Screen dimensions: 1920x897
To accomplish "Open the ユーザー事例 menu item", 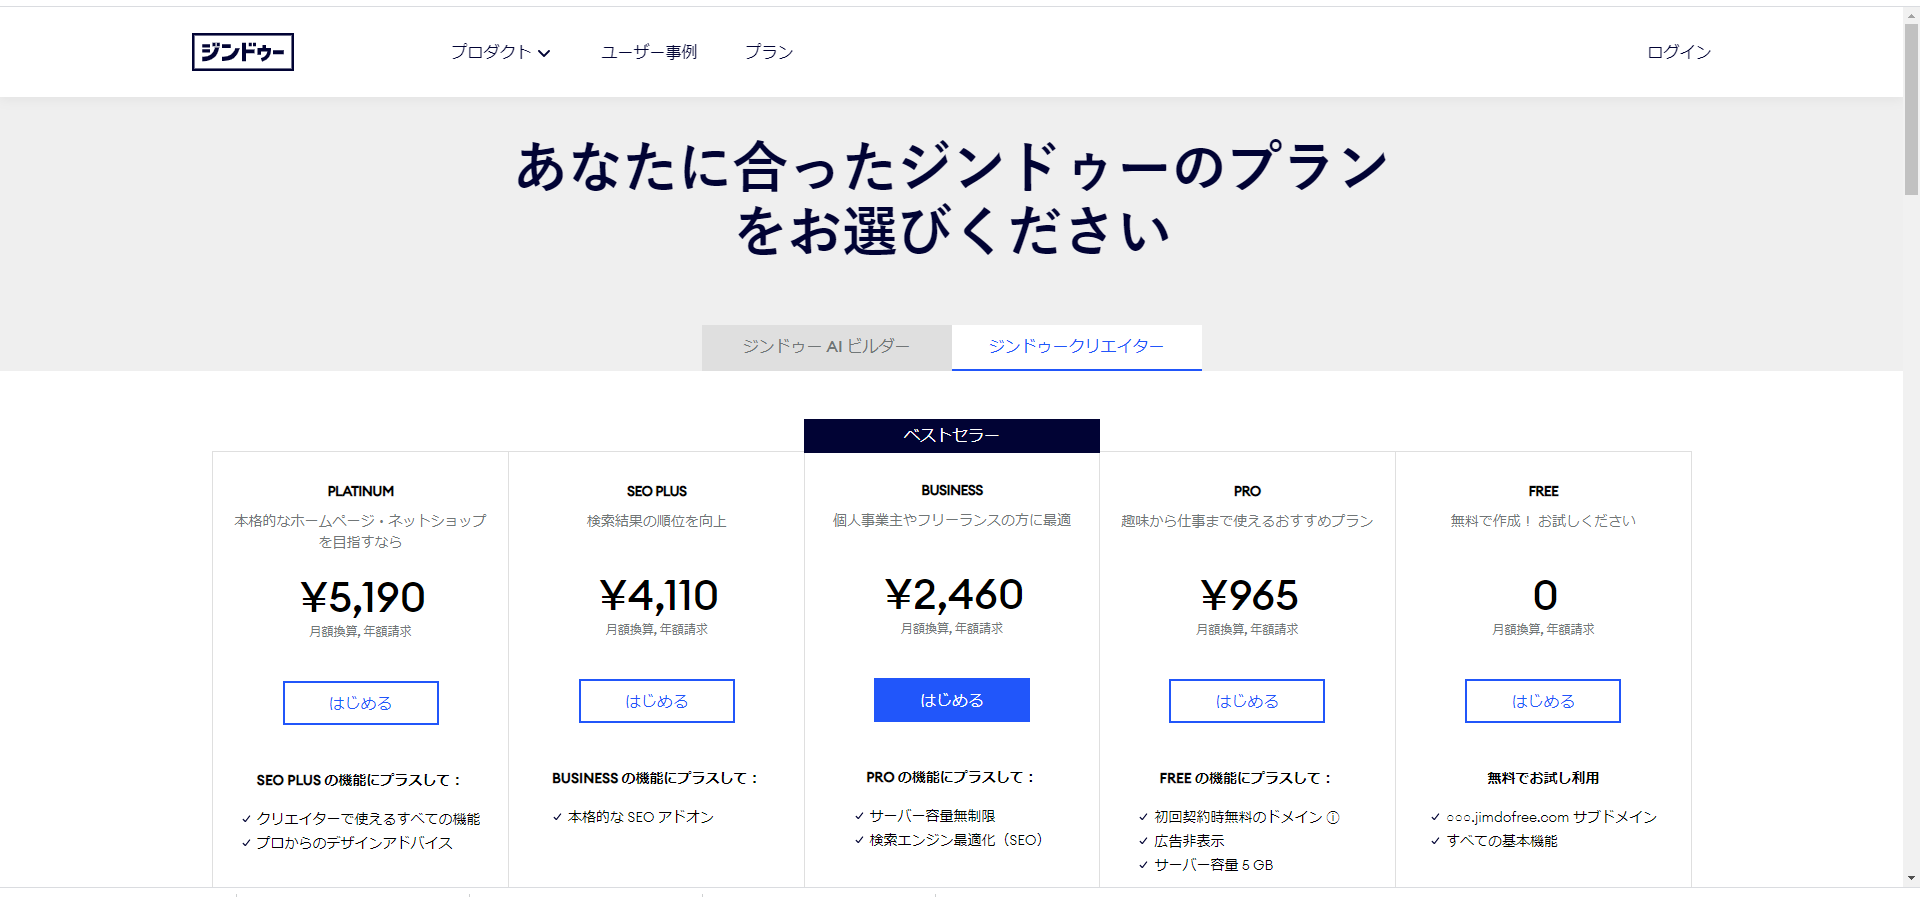I will [x=649, y=52].
